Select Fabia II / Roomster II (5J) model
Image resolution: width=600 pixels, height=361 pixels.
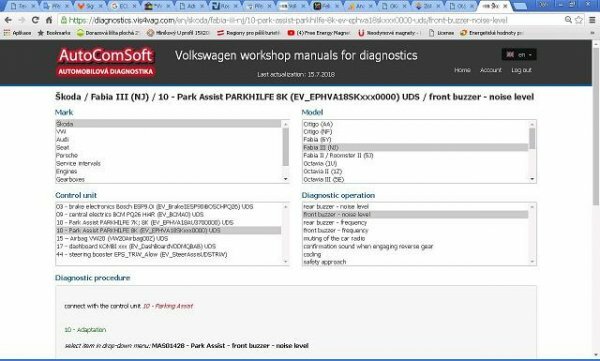[x=415, y=155]
